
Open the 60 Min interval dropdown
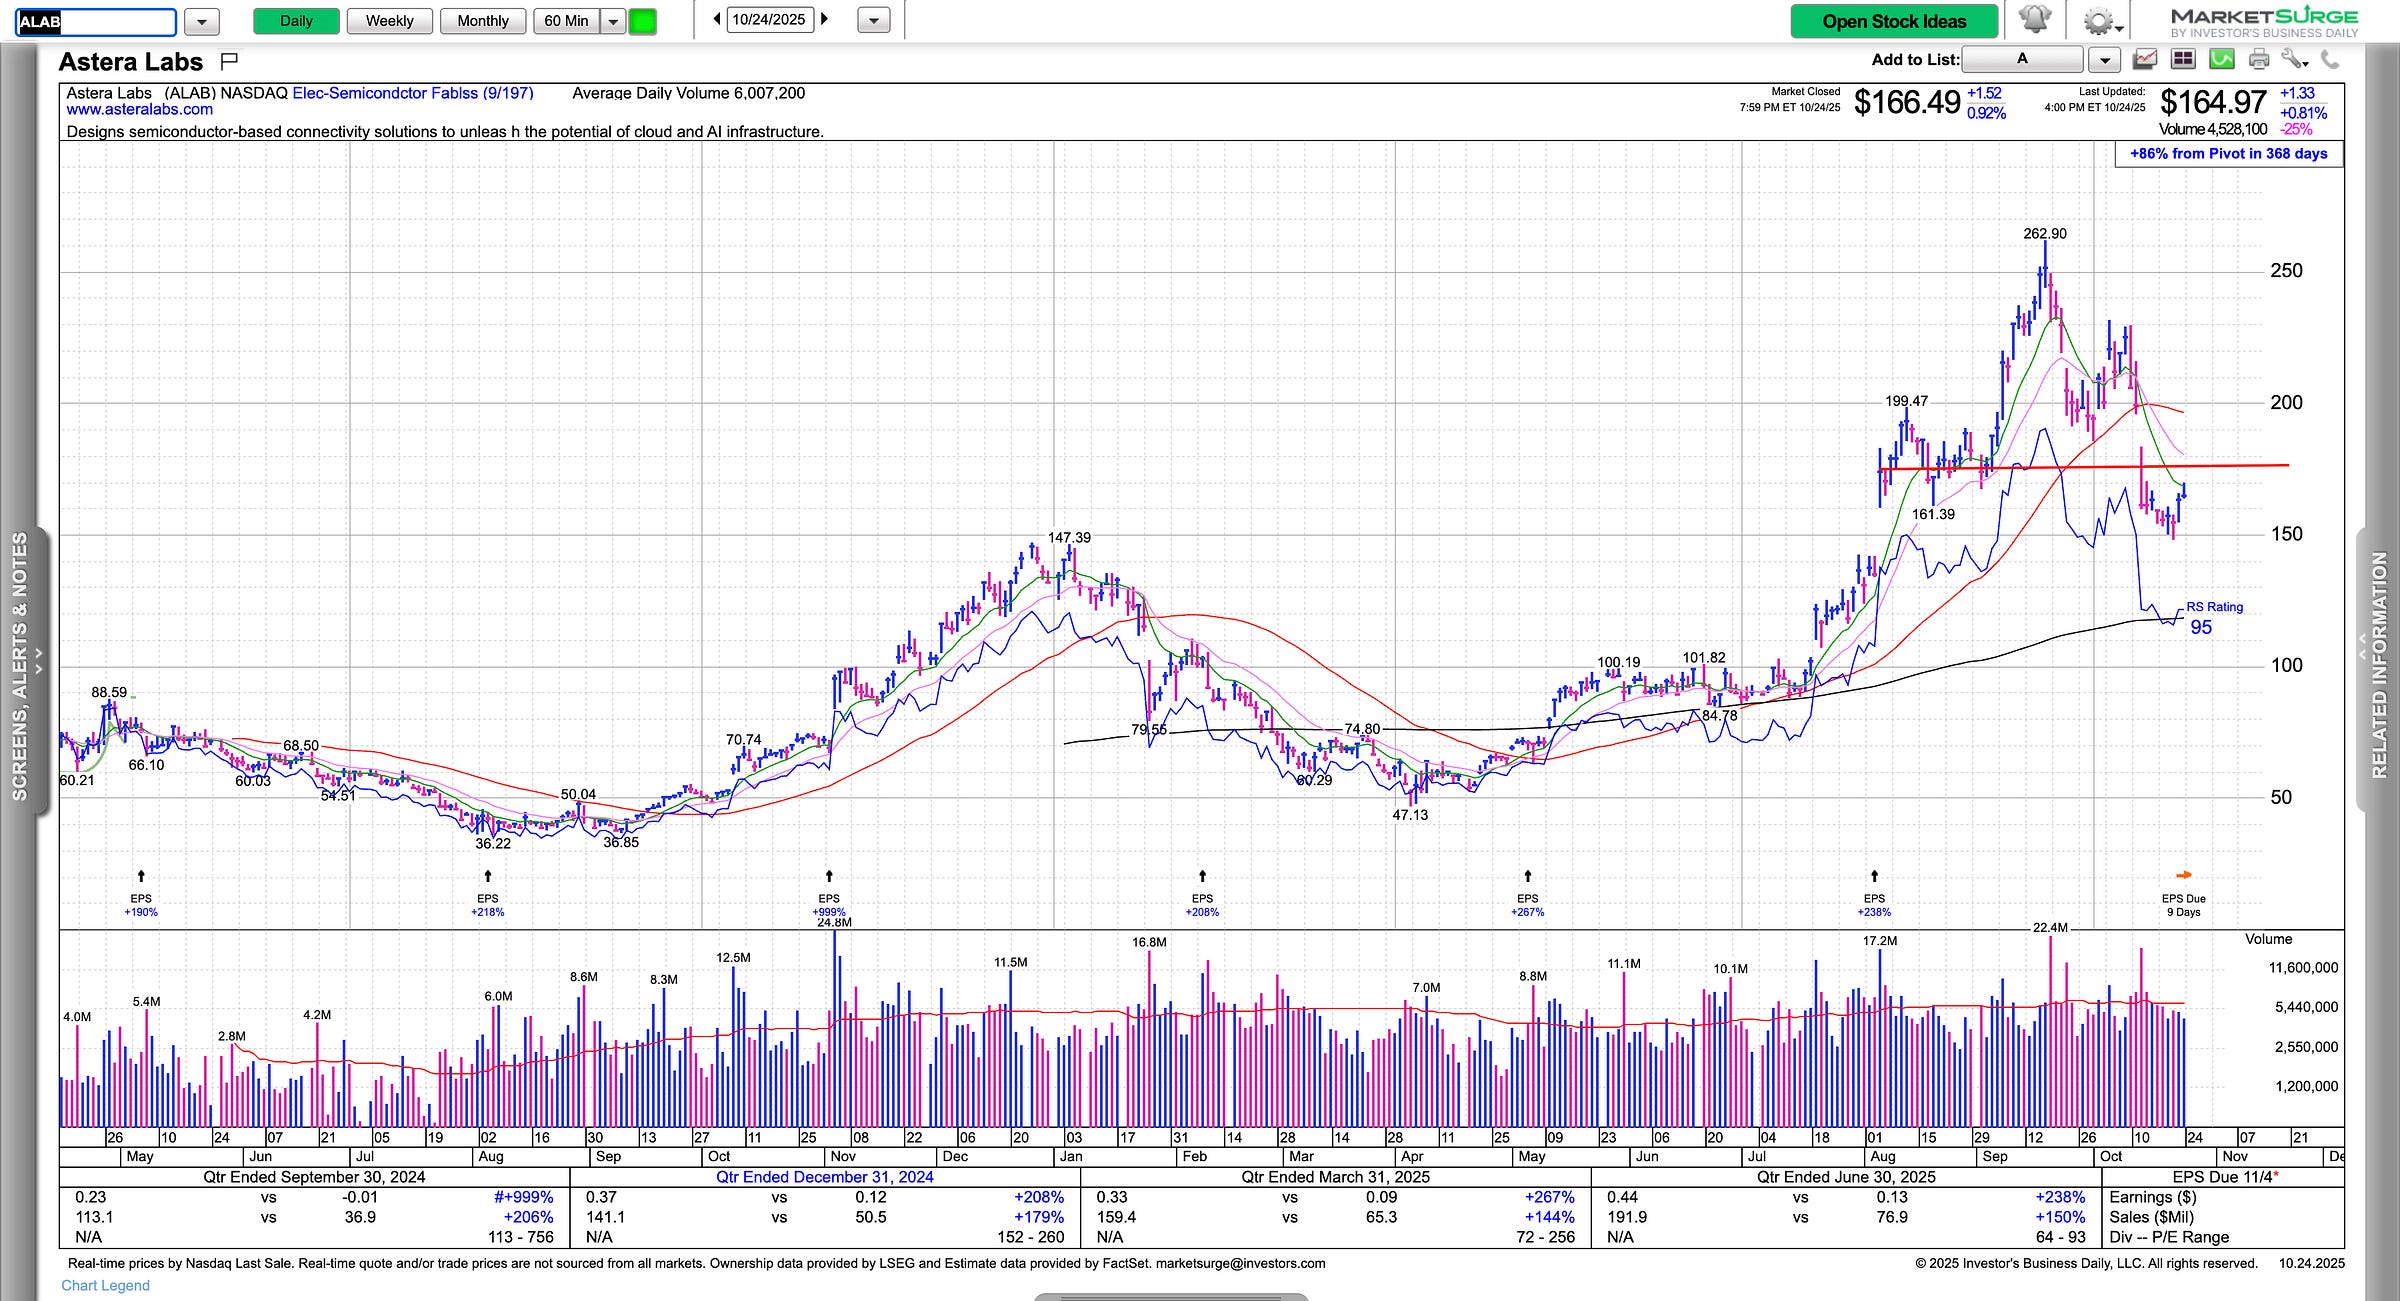613,21
